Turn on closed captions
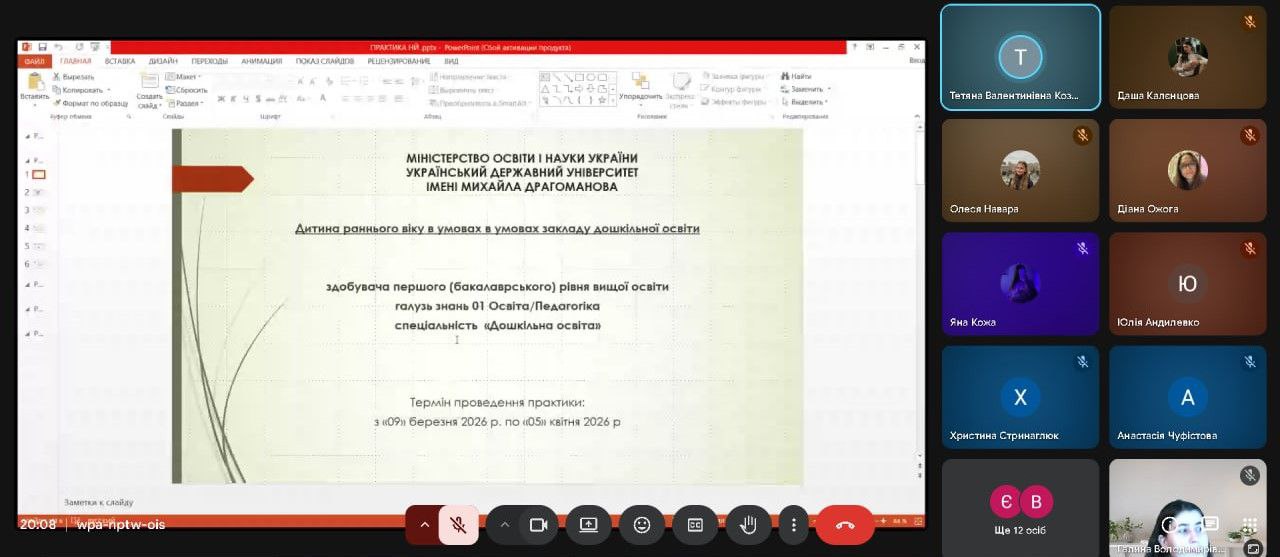Viewport: 1280px width, 557px height. [695, 525]
